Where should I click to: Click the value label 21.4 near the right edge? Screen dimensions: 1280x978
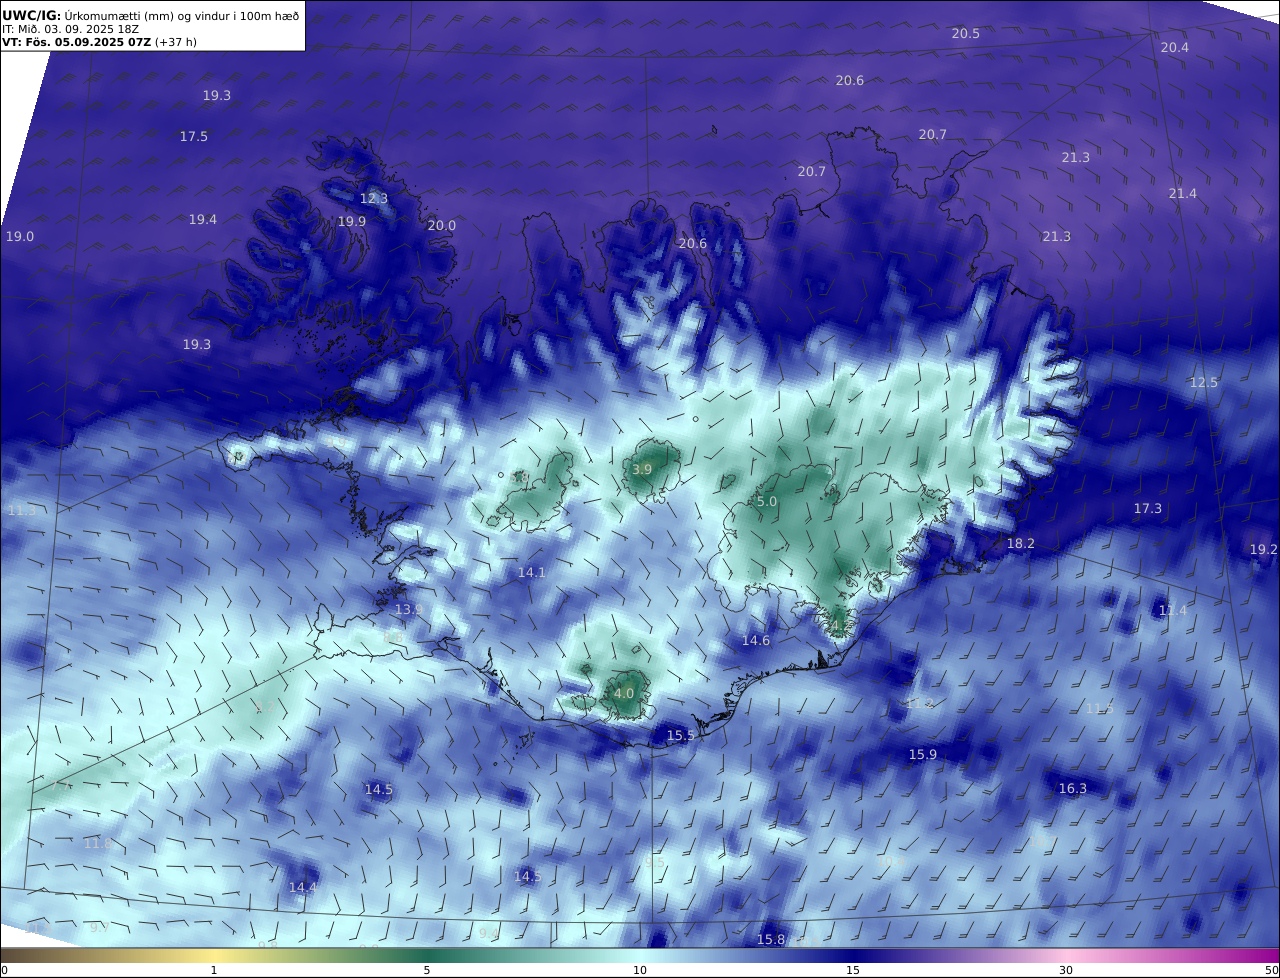point(1183,194)
